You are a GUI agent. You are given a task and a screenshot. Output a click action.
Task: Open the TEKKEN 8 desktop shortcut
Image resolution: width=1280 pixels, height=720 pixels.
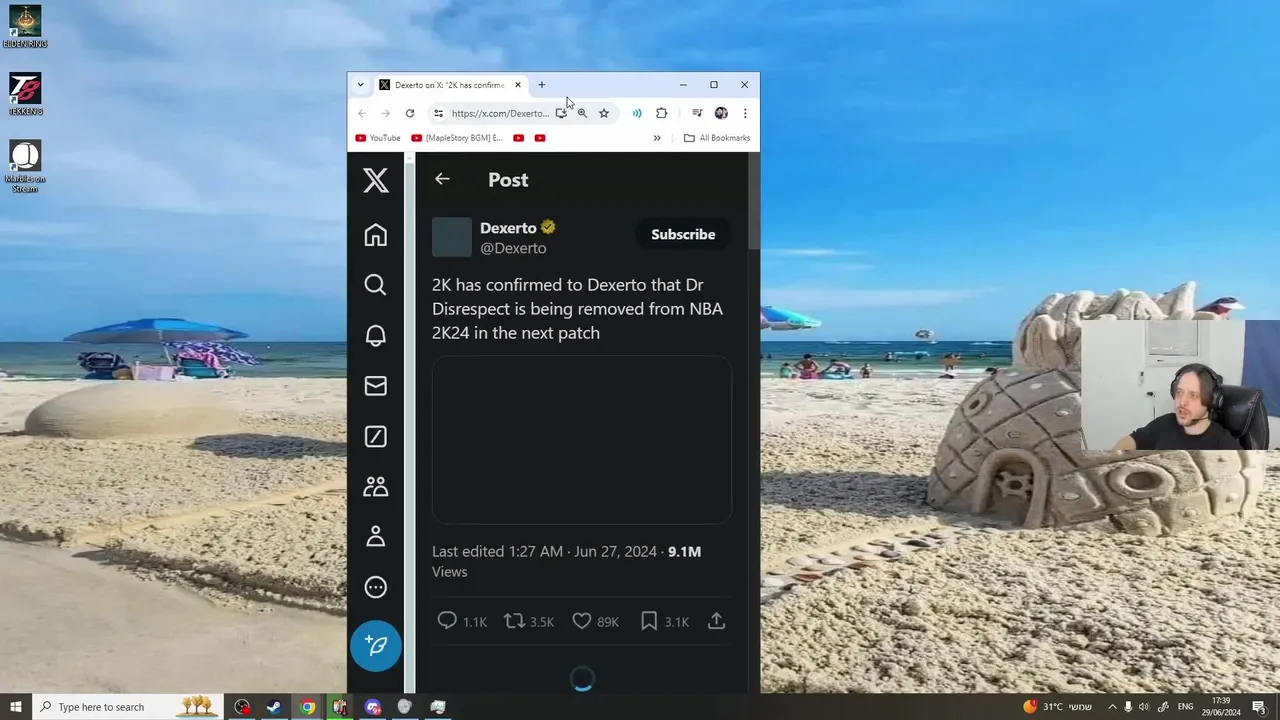click(25, 94)
